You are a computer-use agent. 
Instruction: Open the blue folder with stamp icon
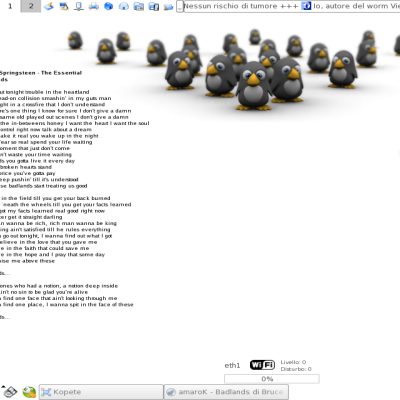[x=169, y=6]
